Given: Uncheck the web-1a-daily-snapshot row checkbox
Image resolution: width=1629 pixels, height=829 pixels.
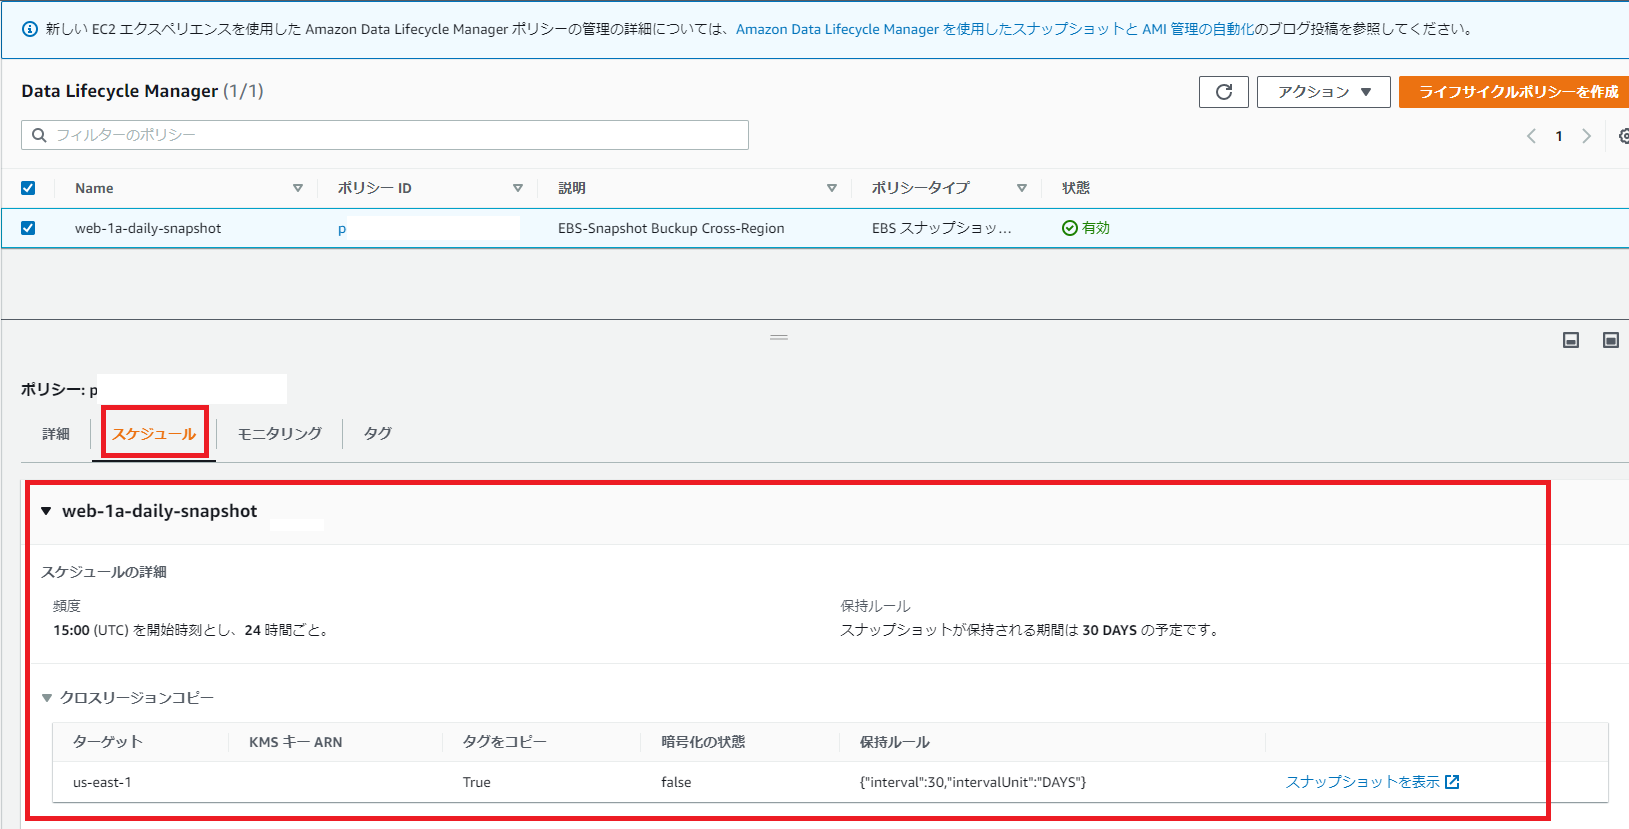Looking at the screenshot, I should click(28, 228).
